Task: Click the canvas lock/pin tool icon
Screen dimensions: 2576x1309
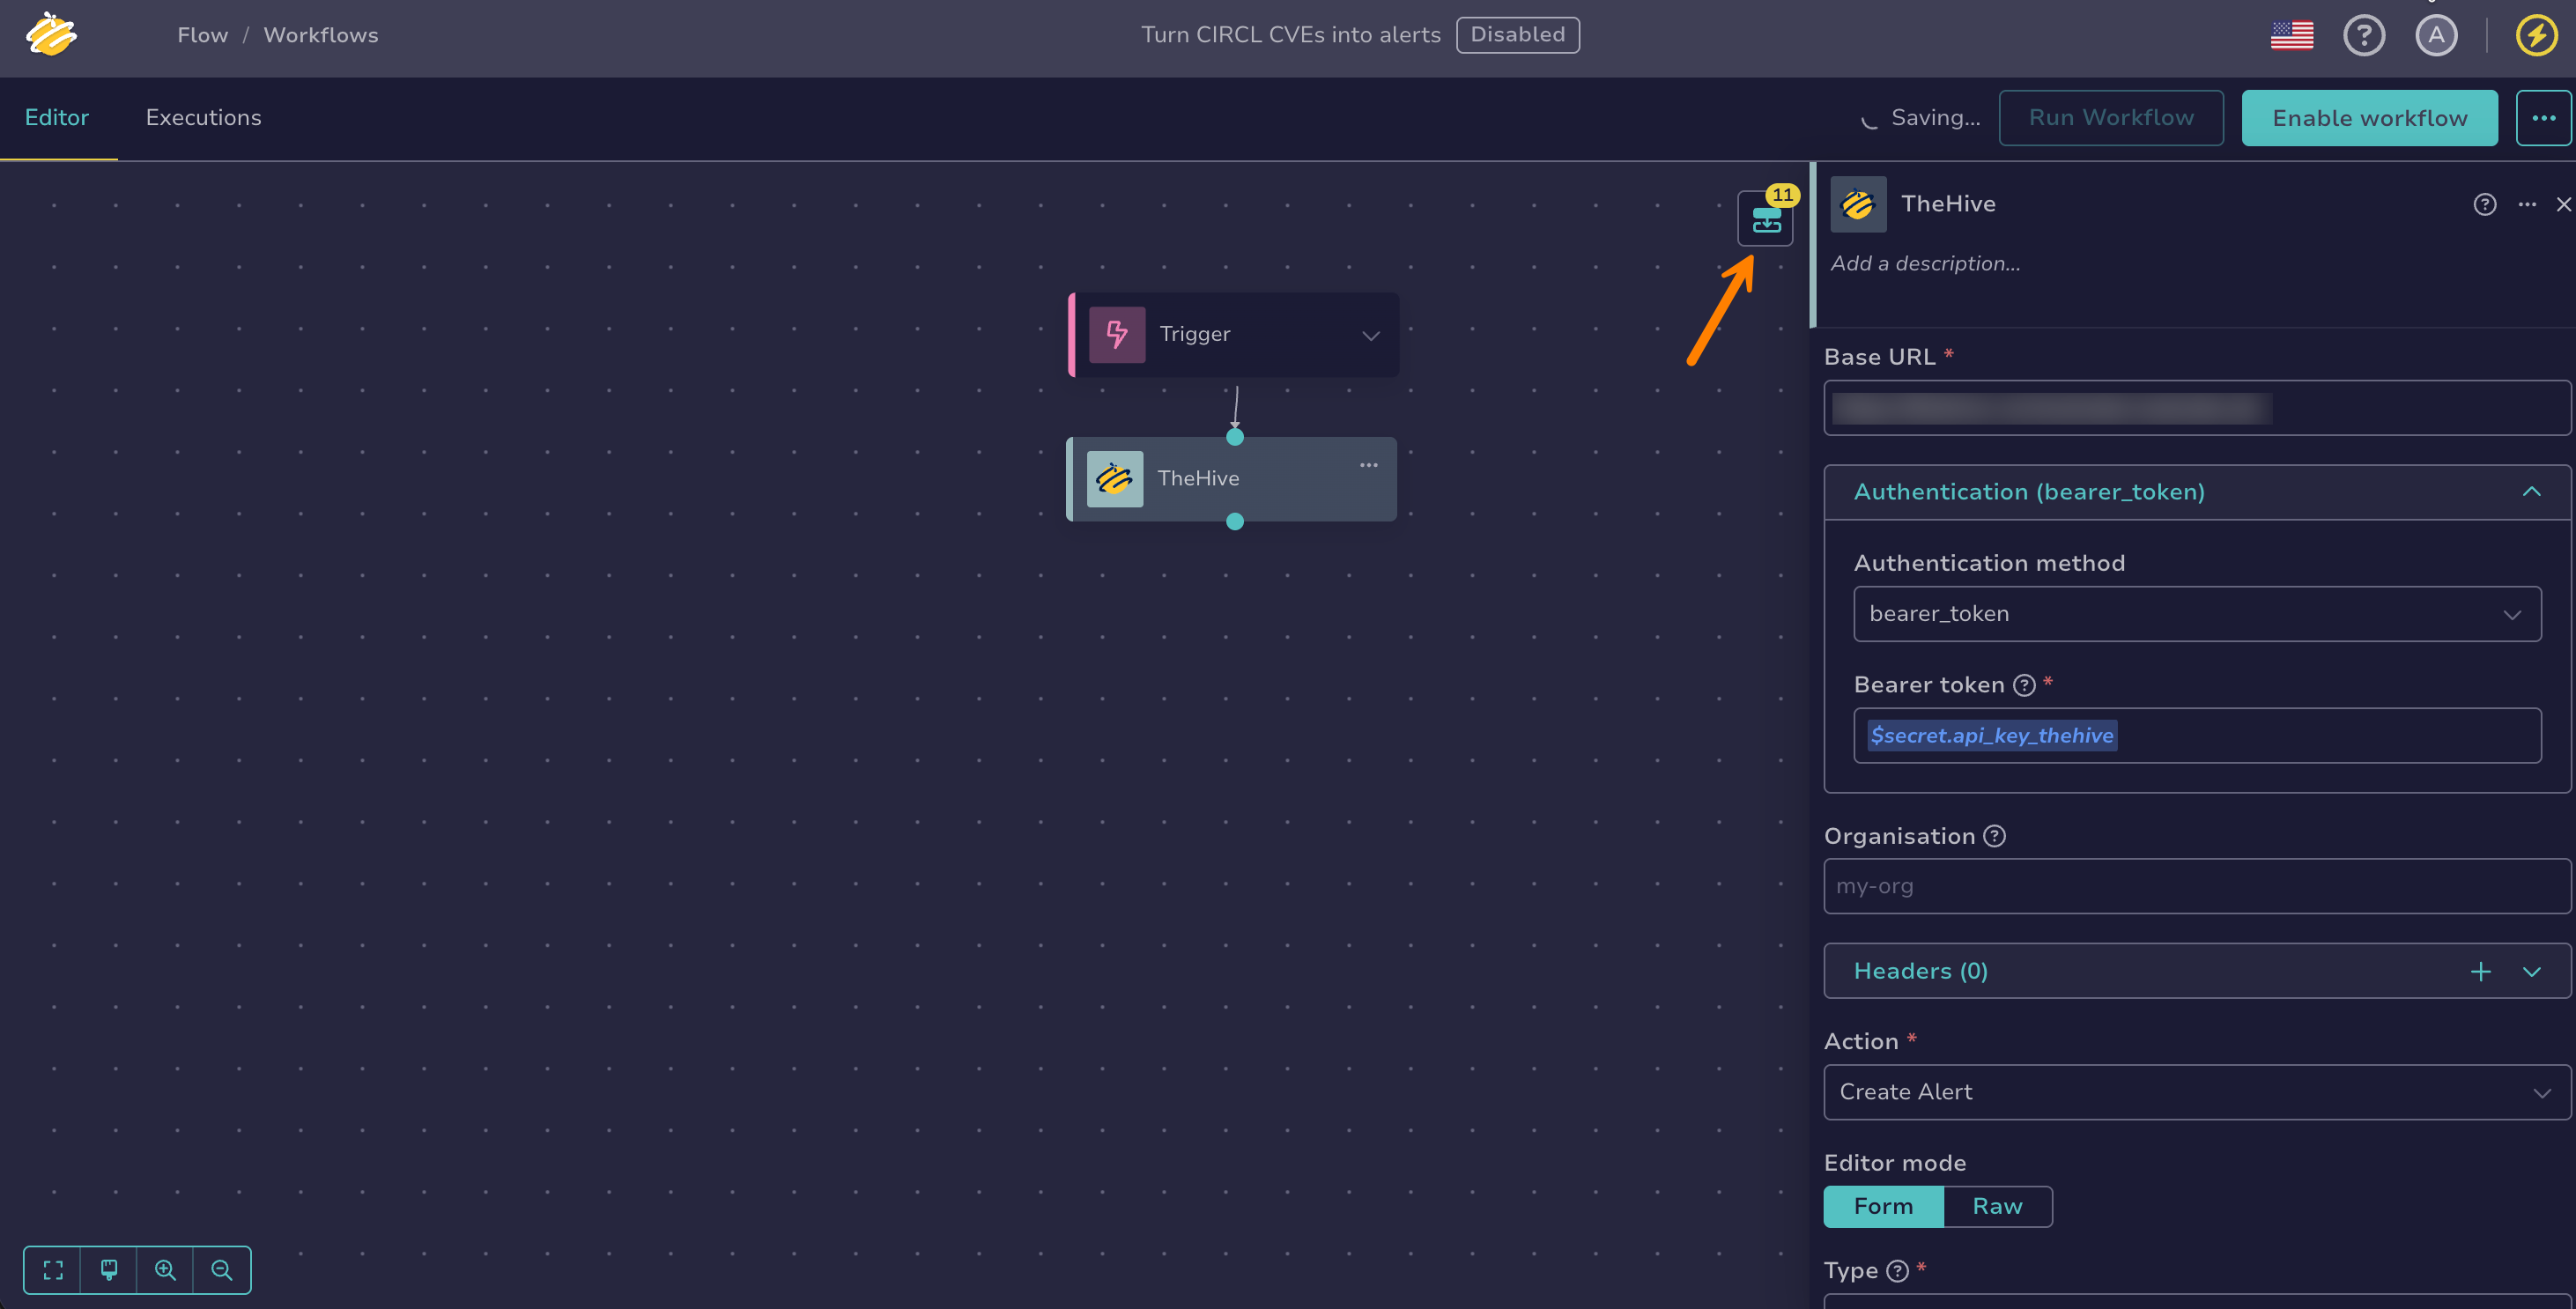Action: click(109, 1270)
